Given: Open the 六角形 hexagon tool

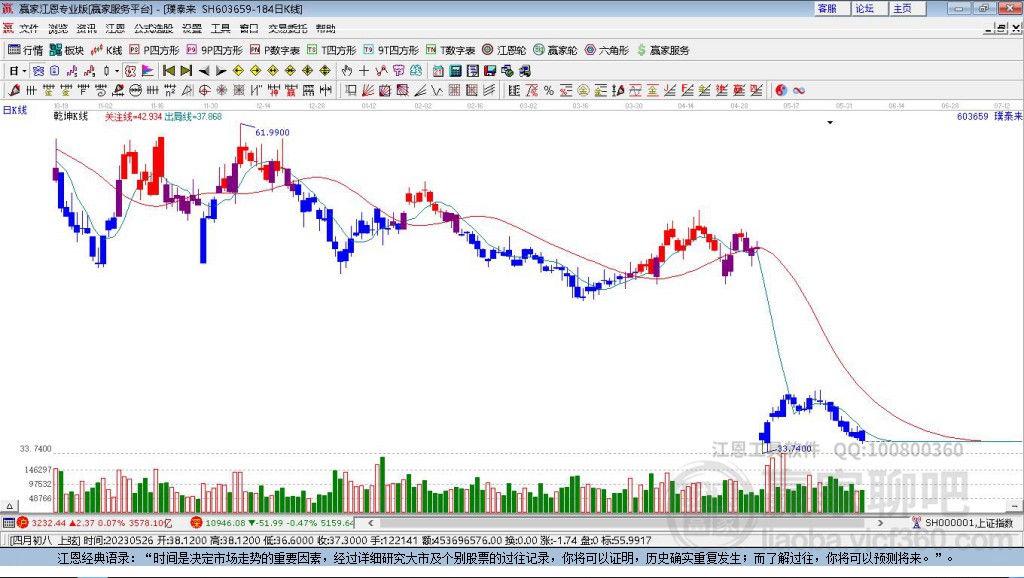Looking at the screenshot, I should coord(607,50).
